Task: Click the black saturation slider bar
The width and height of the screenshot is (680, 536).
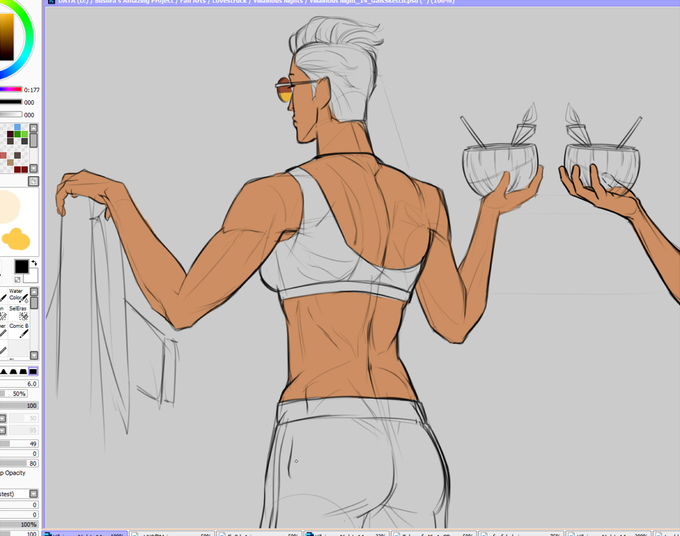Action: click(x=10, y=102)
